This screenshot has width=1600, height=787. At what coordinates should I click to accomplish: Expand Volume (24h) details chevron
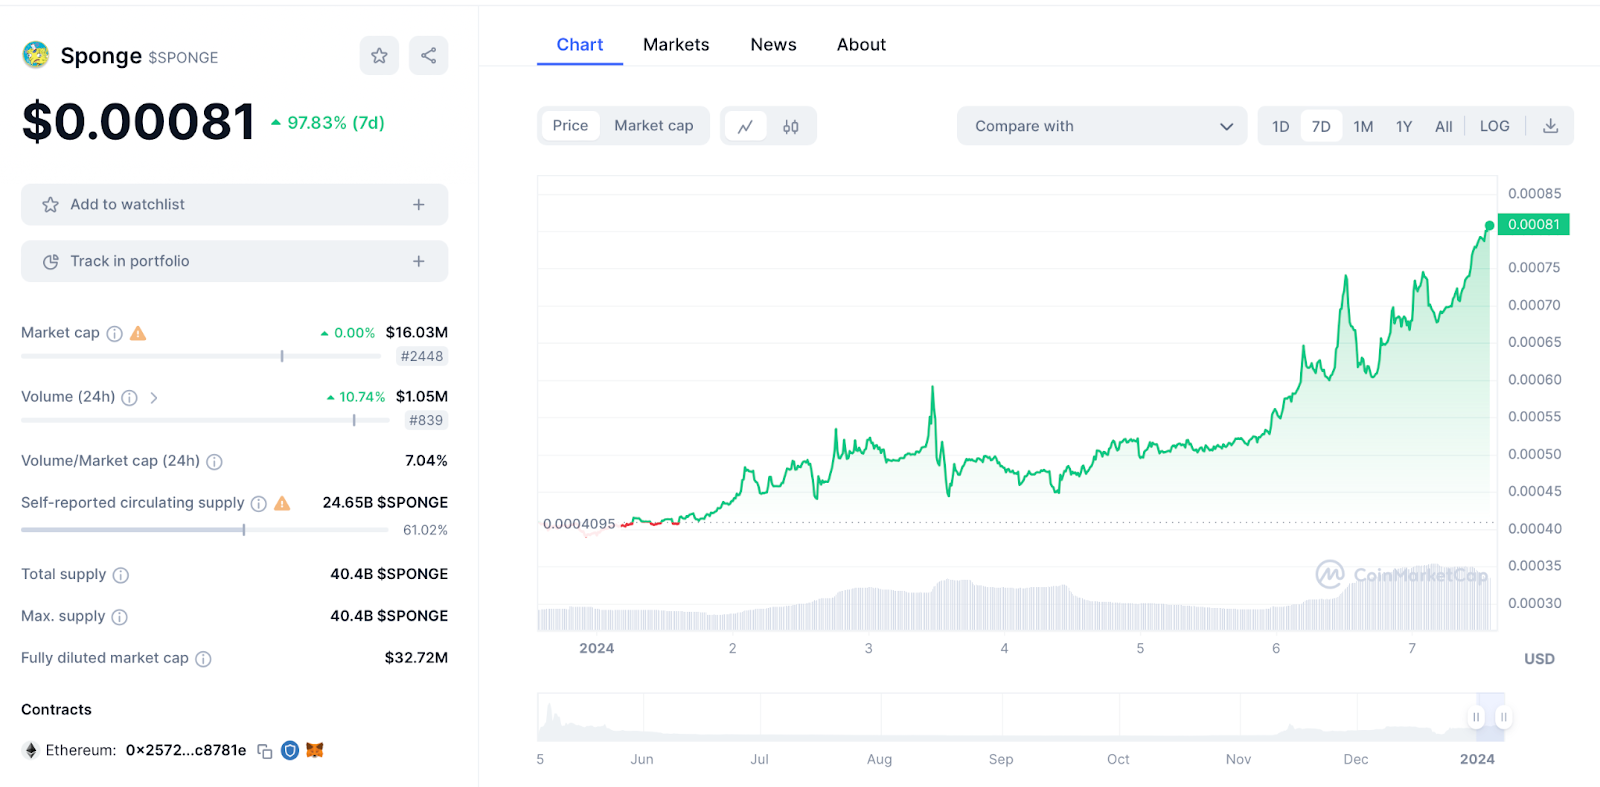154,398
